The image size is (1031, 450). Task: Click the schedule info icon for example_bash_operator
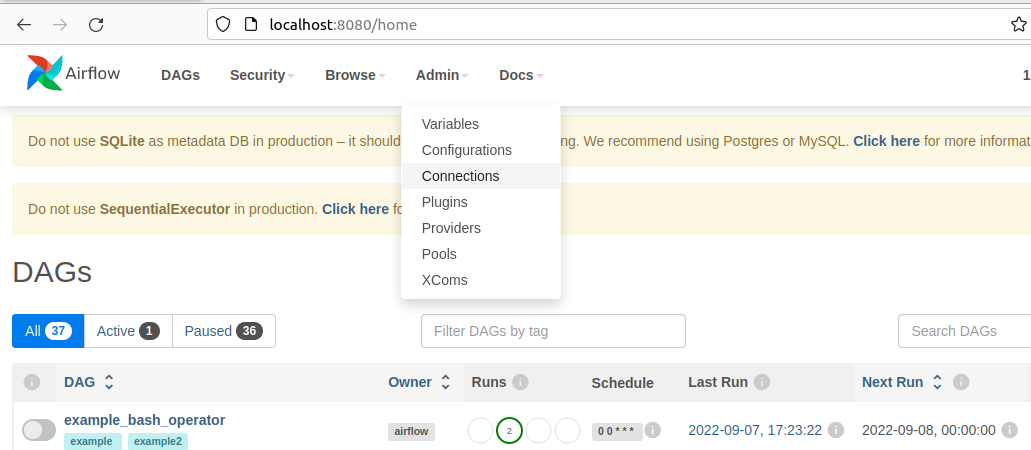tap(653, 430)
